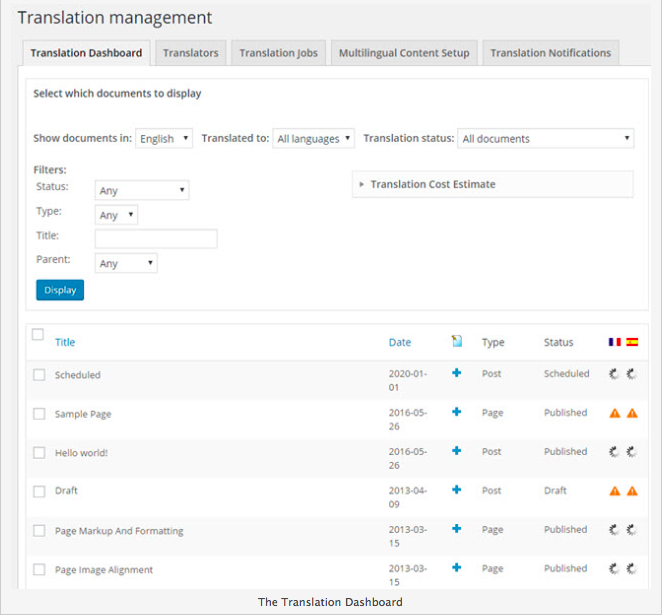Tick the Draft post checkbox

pos(39,491)
